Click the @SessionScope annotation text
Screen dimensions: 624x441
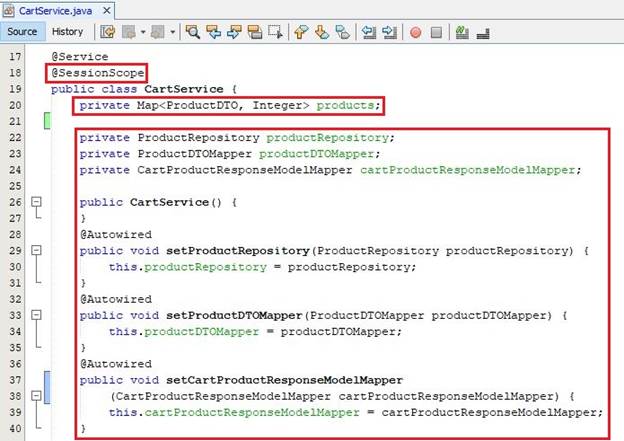coord(98,73)
